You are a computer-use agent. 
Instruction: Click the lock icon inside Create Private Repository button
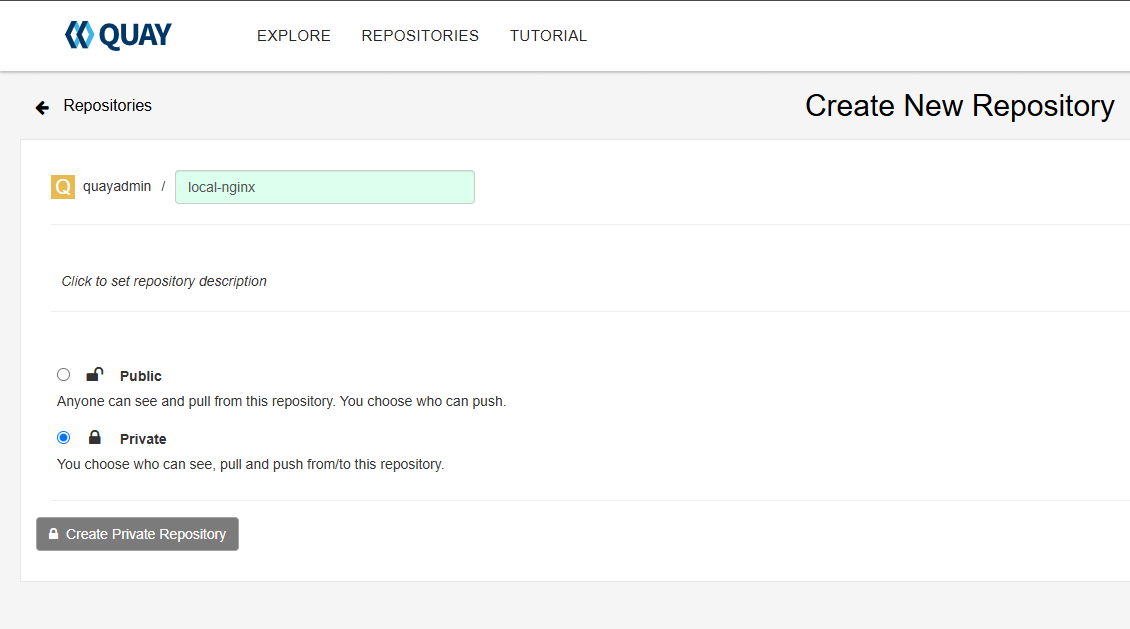tap(52, 533)
